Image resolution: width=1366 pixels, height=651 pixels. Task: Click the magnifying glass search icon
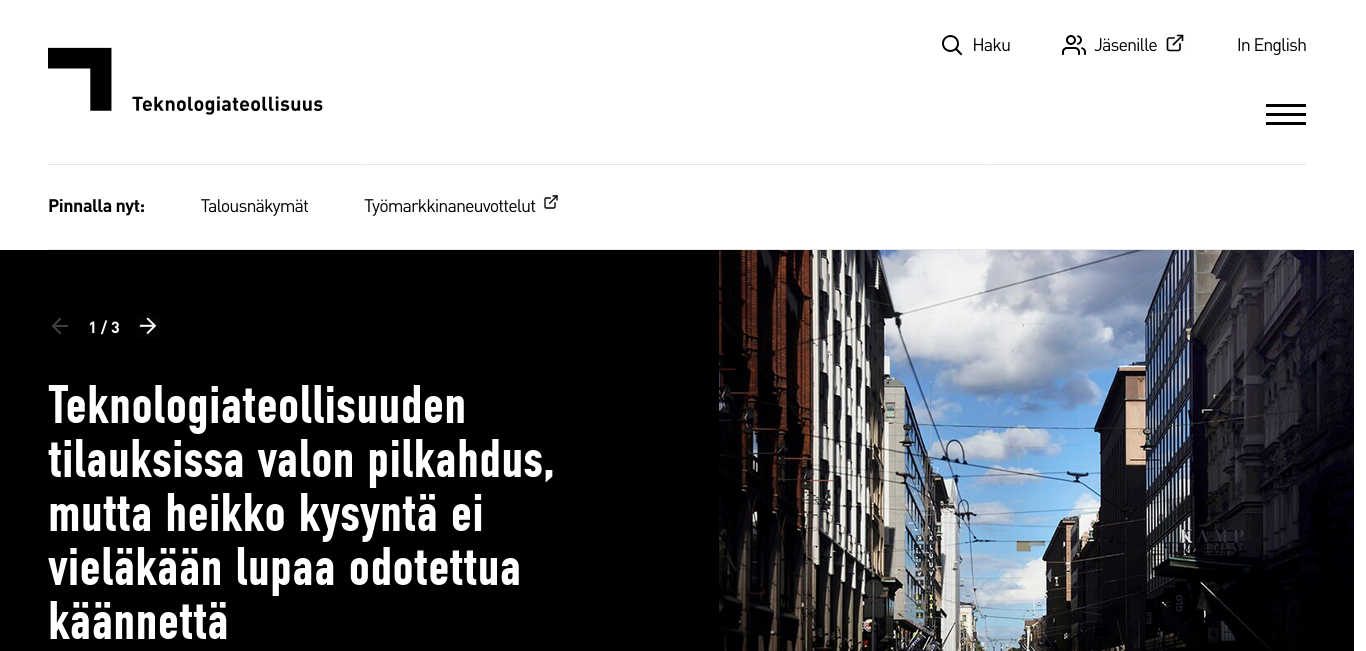[x=952, y=45]
